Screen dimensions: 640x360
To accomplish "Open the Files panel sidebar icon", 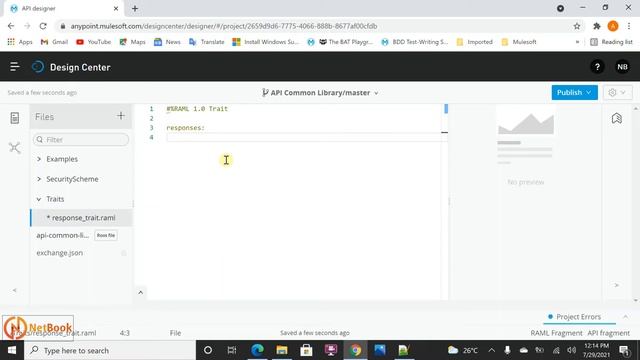I will 15,118.
